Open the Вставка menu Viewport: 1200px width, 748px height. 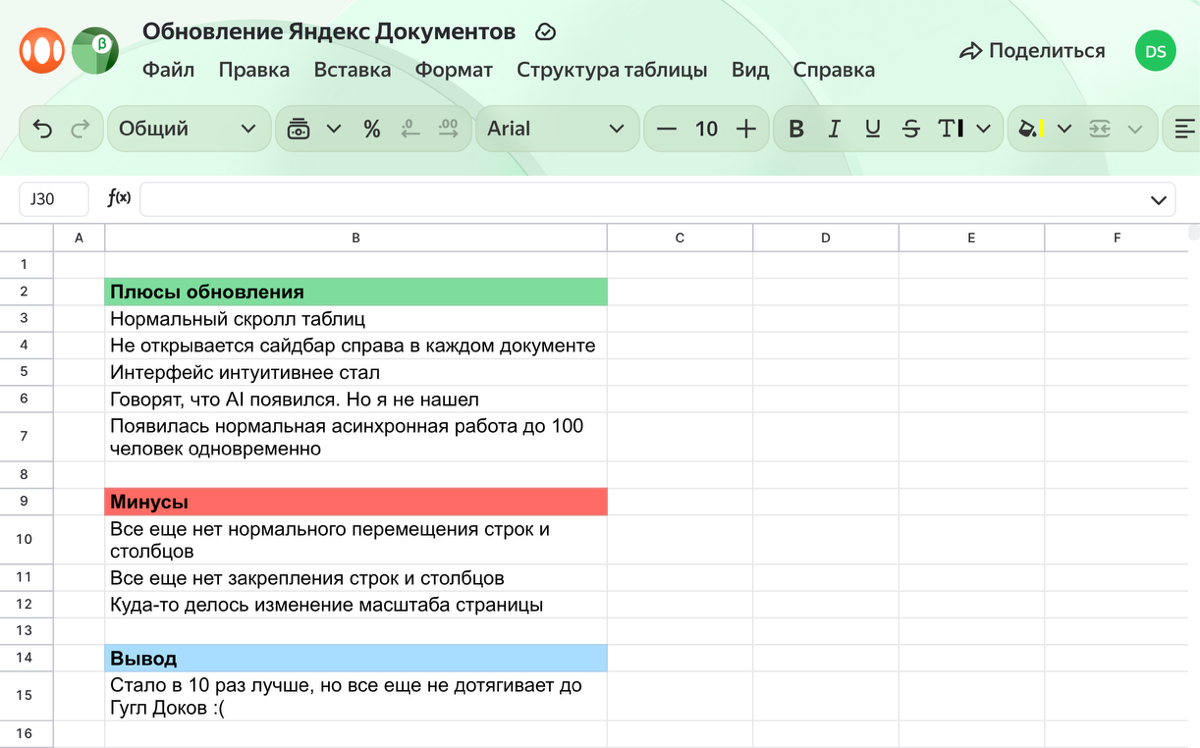pos(352,70)
